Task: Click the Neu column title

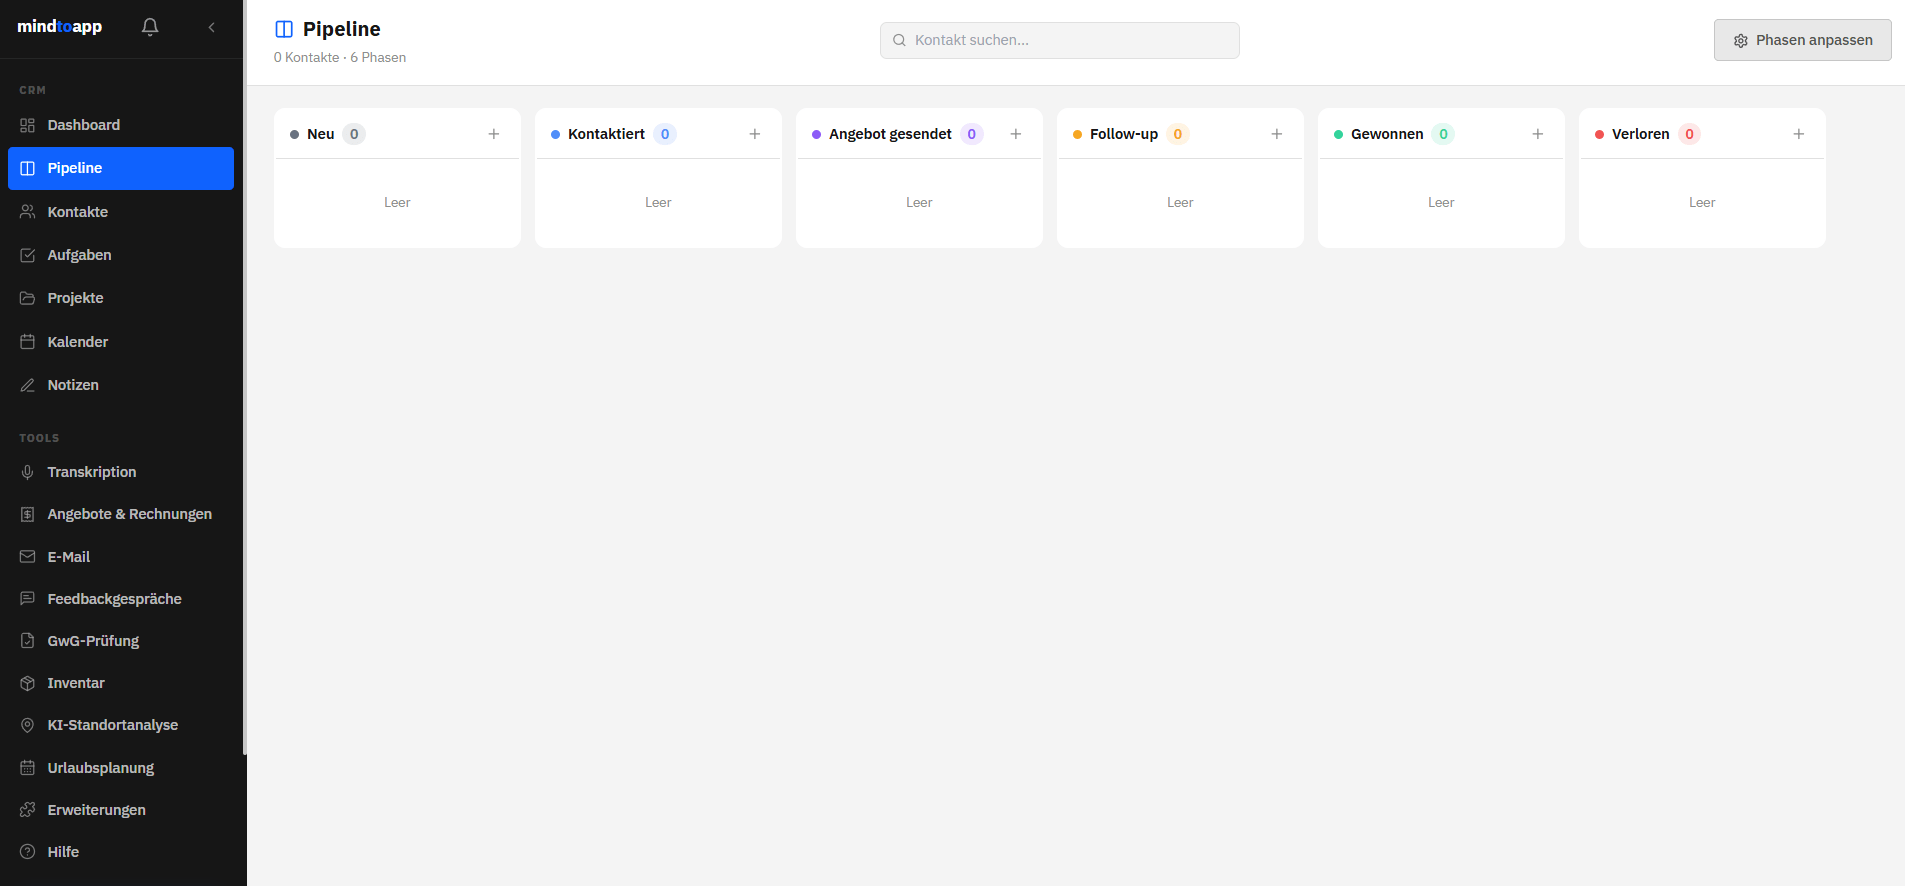Action: coord(321,134)
